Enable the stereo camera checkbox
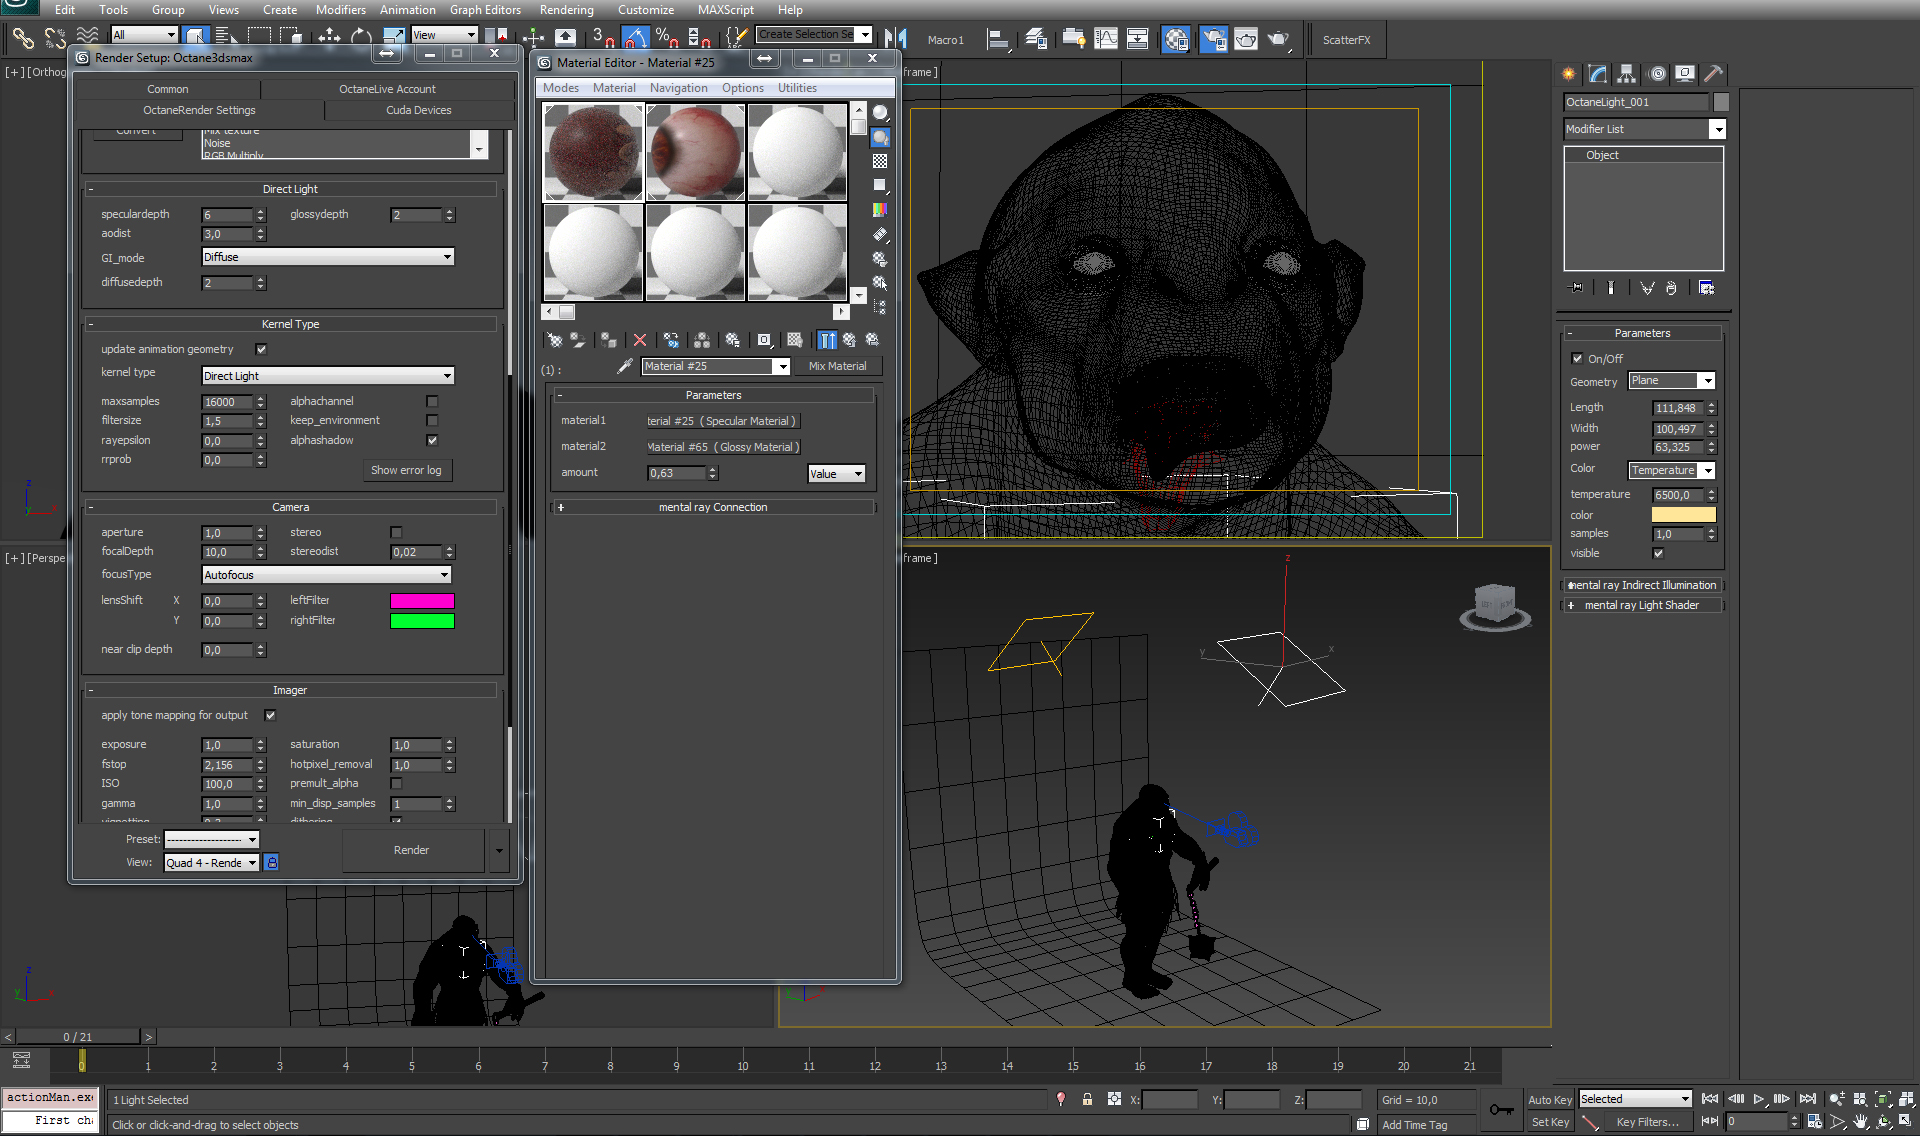1920x1136 pixels. tap(396, 532)
